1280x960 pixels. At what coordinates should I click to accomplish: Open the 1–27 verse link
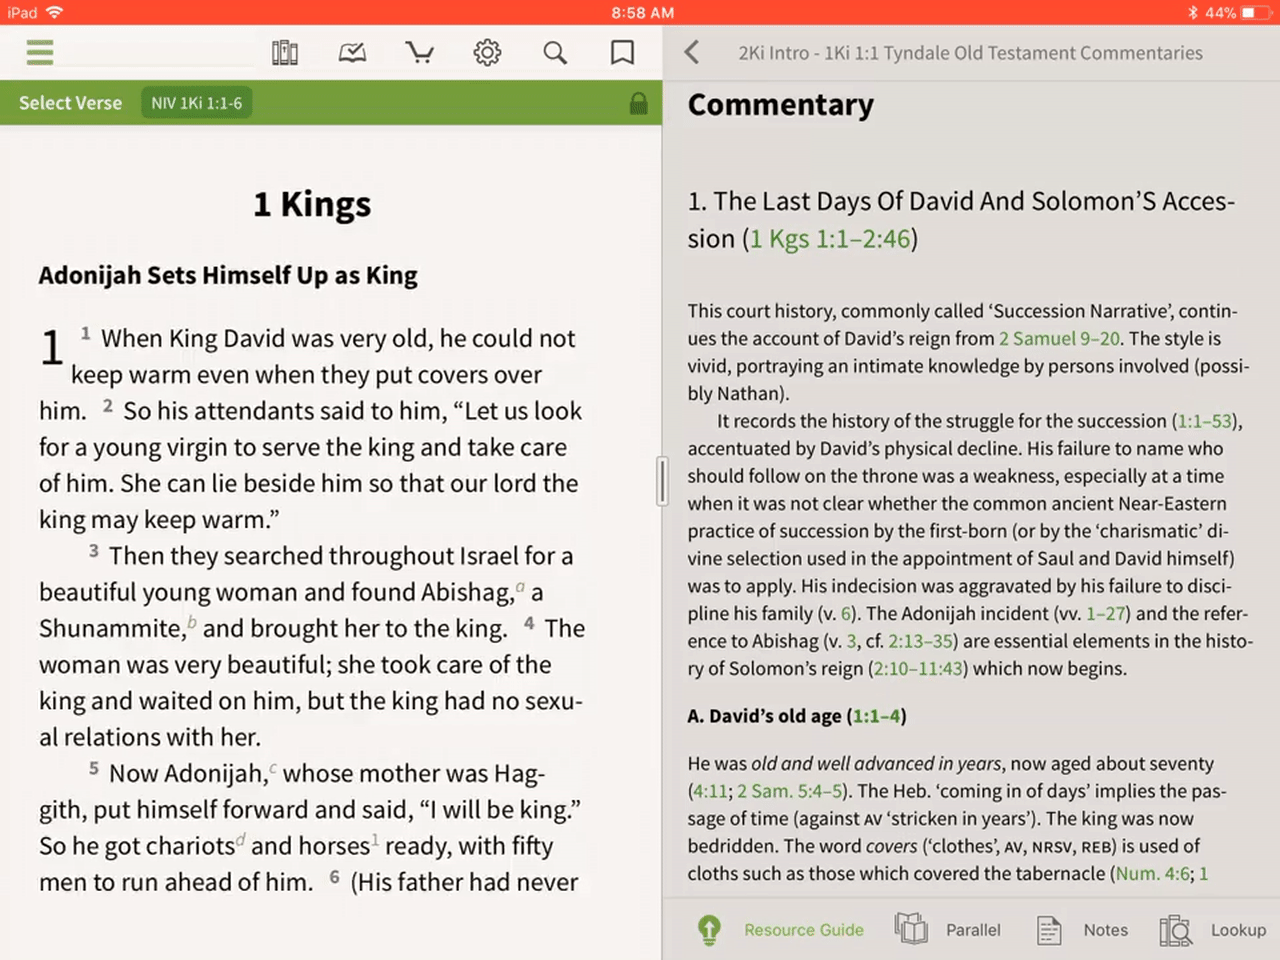pyautogui.click(x=1106, y=613)
